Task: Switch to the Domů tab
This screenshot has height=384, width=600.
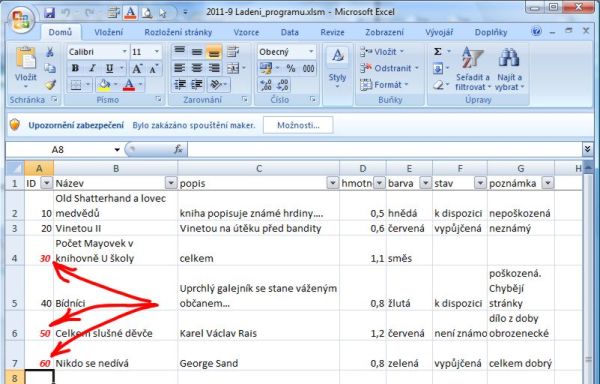Action: pyautogui.click(x=60, y=32)
